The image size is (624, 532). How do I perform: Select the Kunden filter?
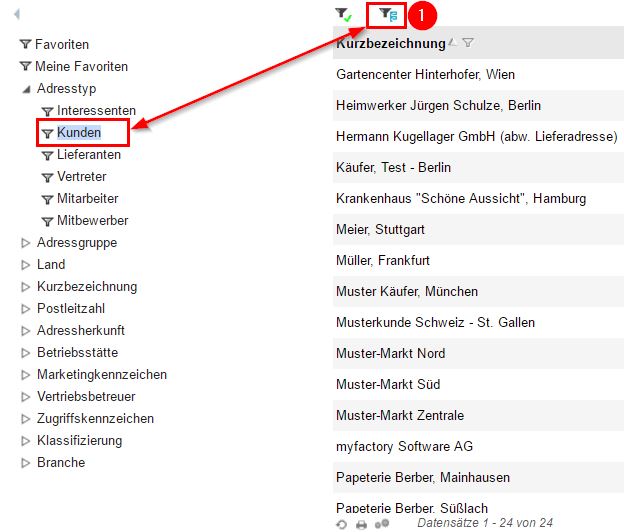79,132
